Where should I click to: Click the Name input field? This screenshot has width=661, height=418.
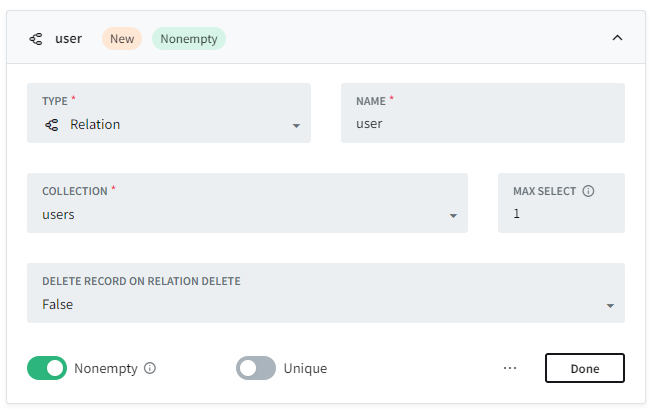pos(482,124)
